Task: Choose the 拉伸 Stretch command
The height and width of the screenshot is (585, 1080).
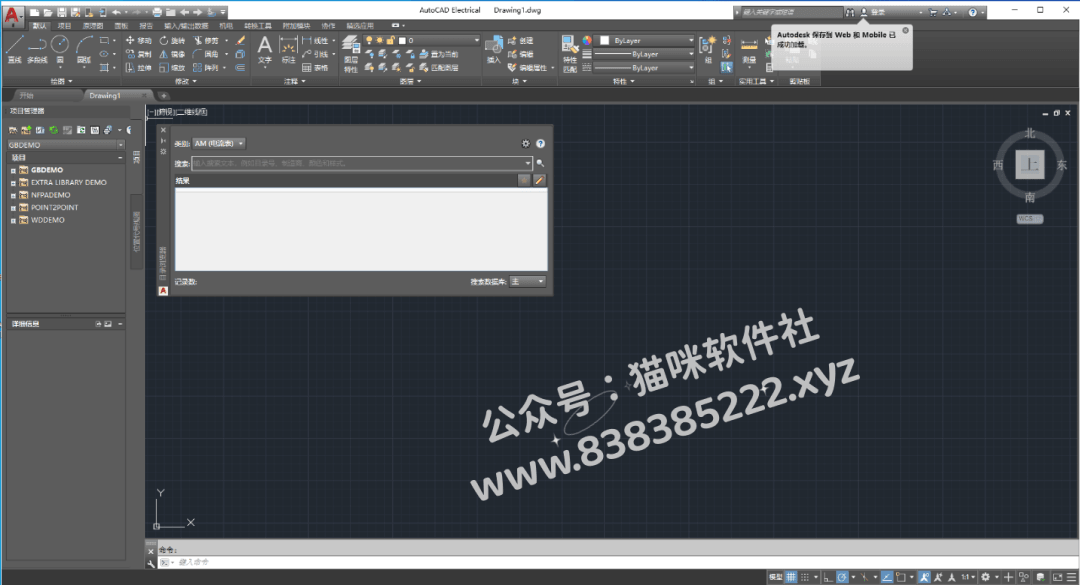Action: point(138,68)
